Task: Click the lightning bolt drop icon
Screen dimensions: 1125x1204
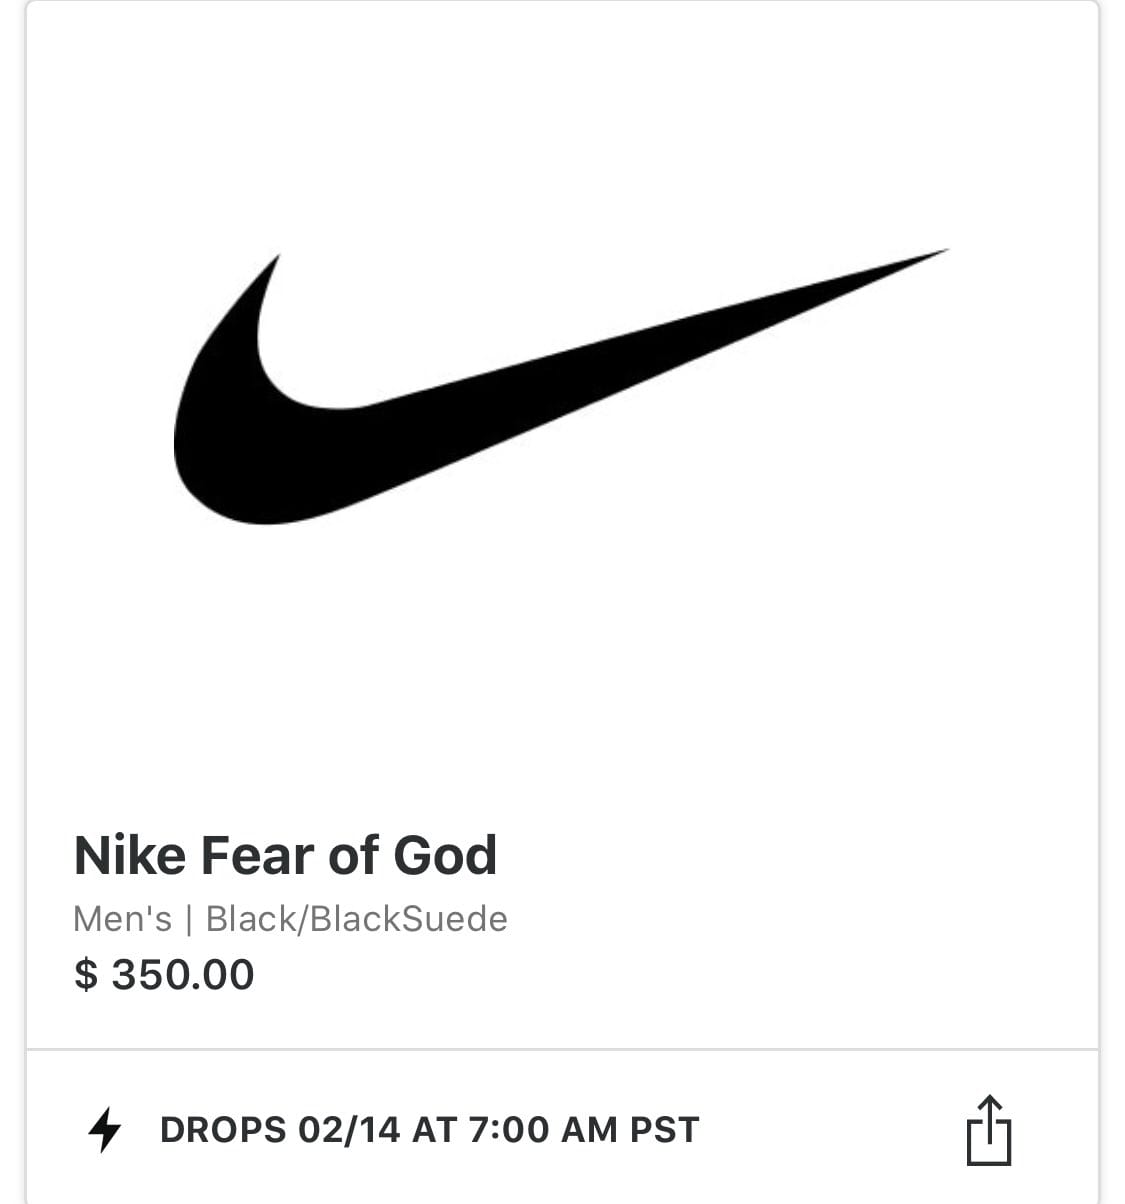Action: (104, 1131)
